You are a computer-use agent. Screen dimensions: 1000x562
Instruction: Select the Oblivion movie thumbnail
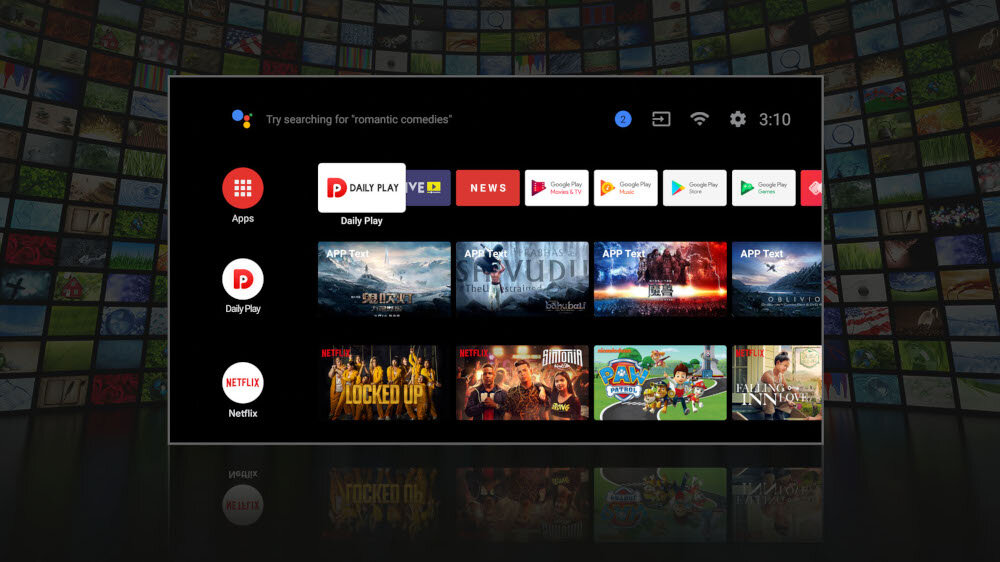coord(777,279)
